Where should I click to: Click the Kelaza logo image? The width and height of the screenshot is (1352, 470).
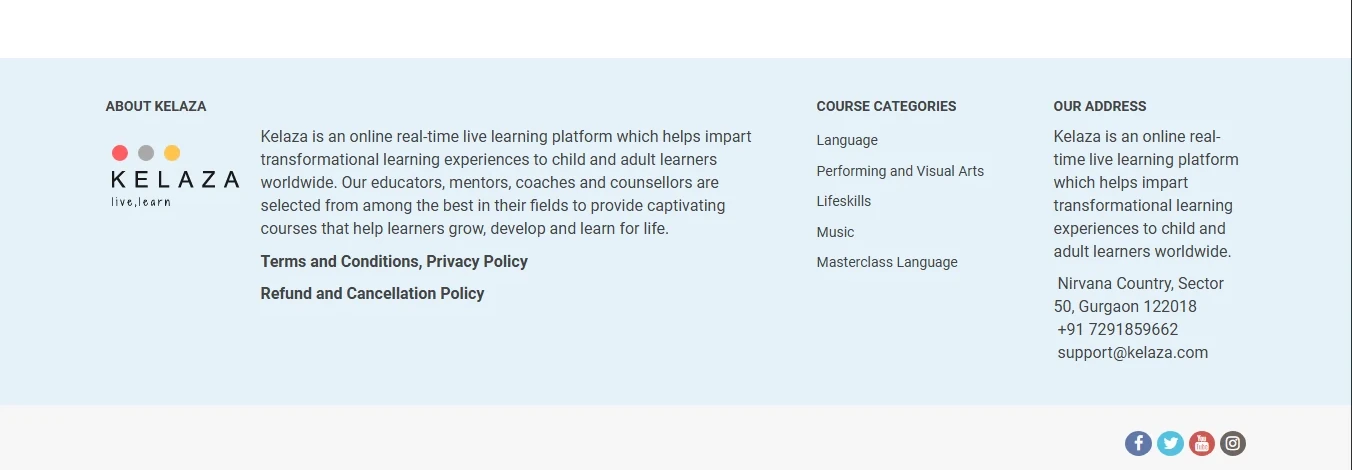click(175, 176)
